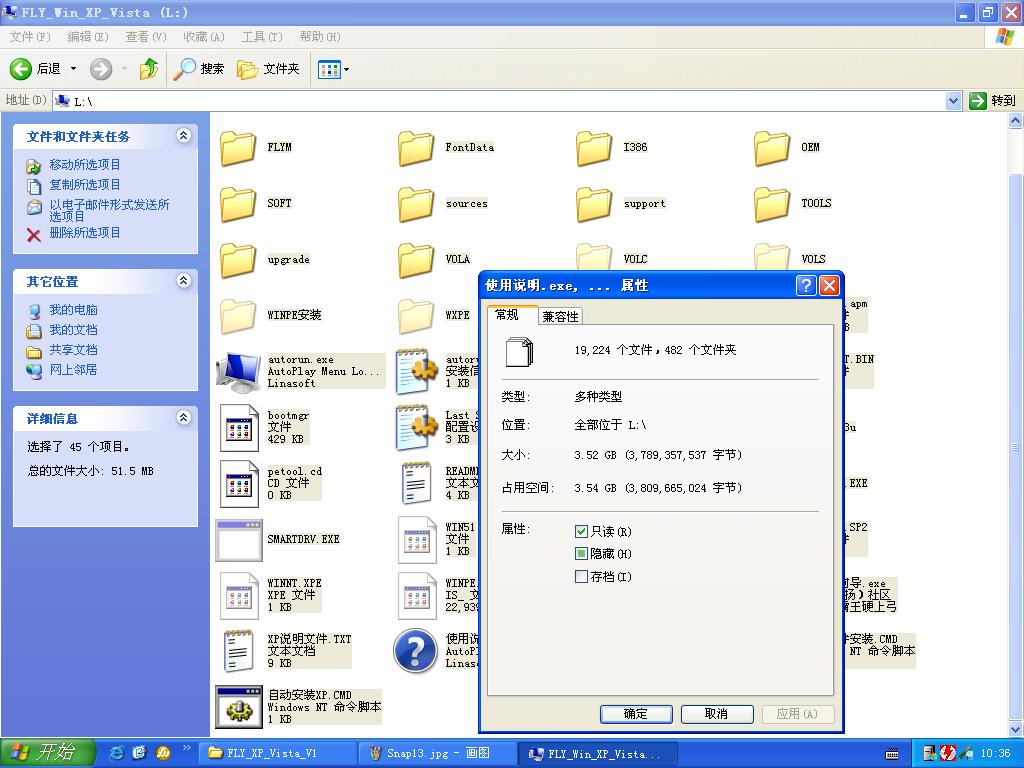1024x768 pixels.
Task: Select the FontData folder icon
Action: [416, 148]
